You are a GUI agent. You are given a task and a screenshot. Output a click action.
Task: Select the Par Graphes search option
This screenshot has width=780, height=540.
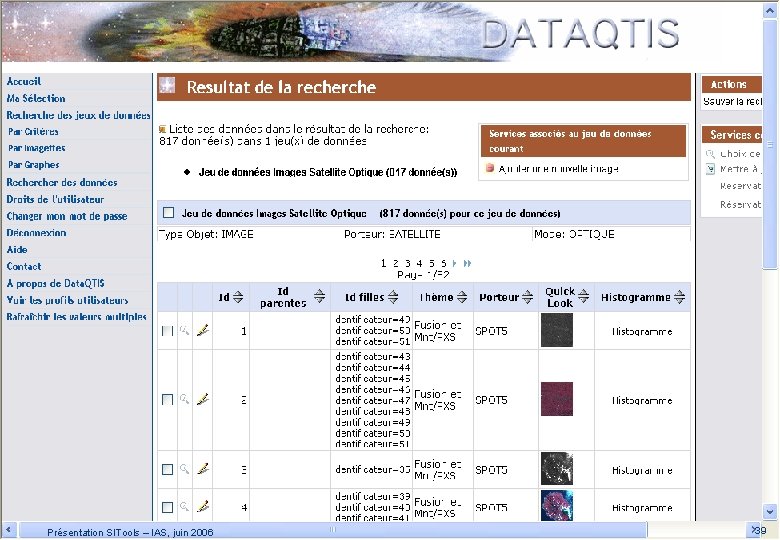tap(33, 165)
